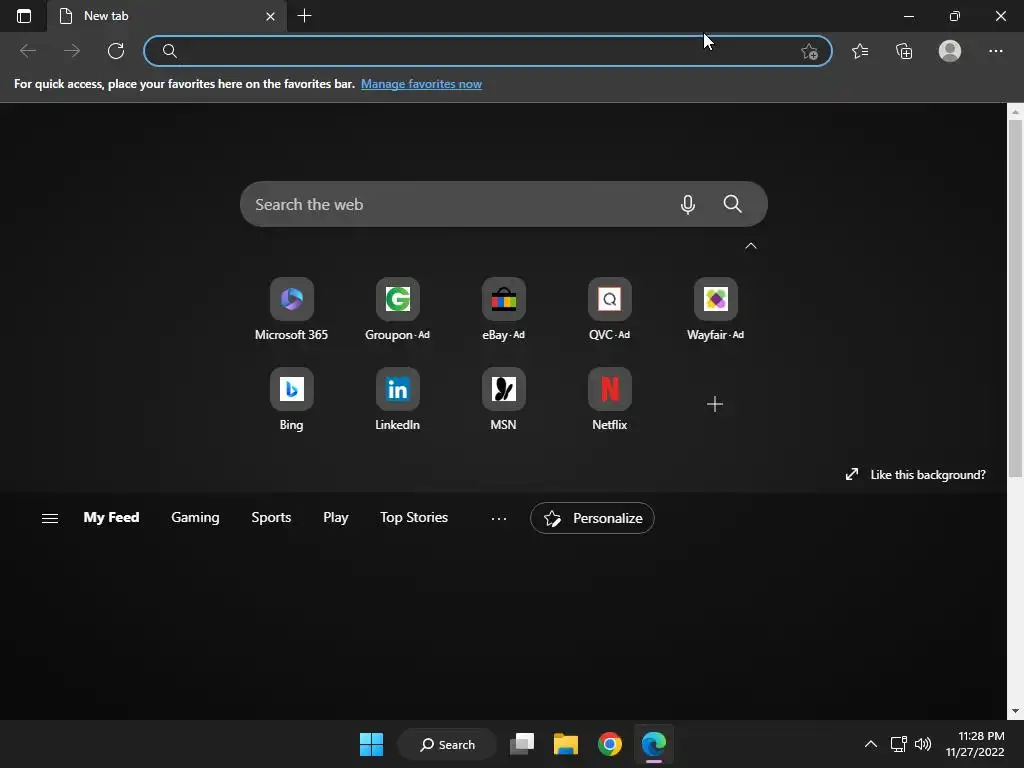Add this page to favorites star icon
1024x768 pixels.
tap(809, 52)
